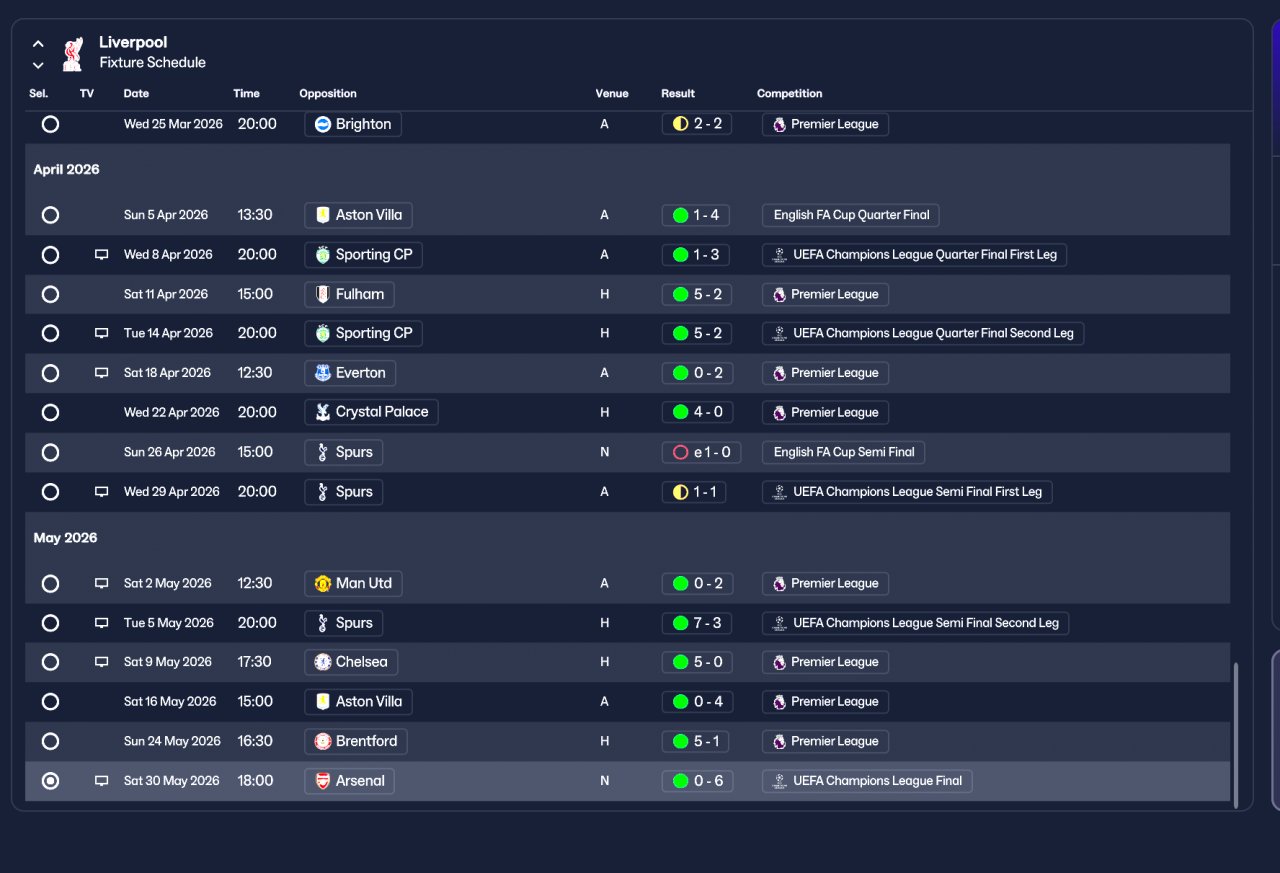Click the Liverpool club crest icon

pyautogui.click(x=73, y=53)
